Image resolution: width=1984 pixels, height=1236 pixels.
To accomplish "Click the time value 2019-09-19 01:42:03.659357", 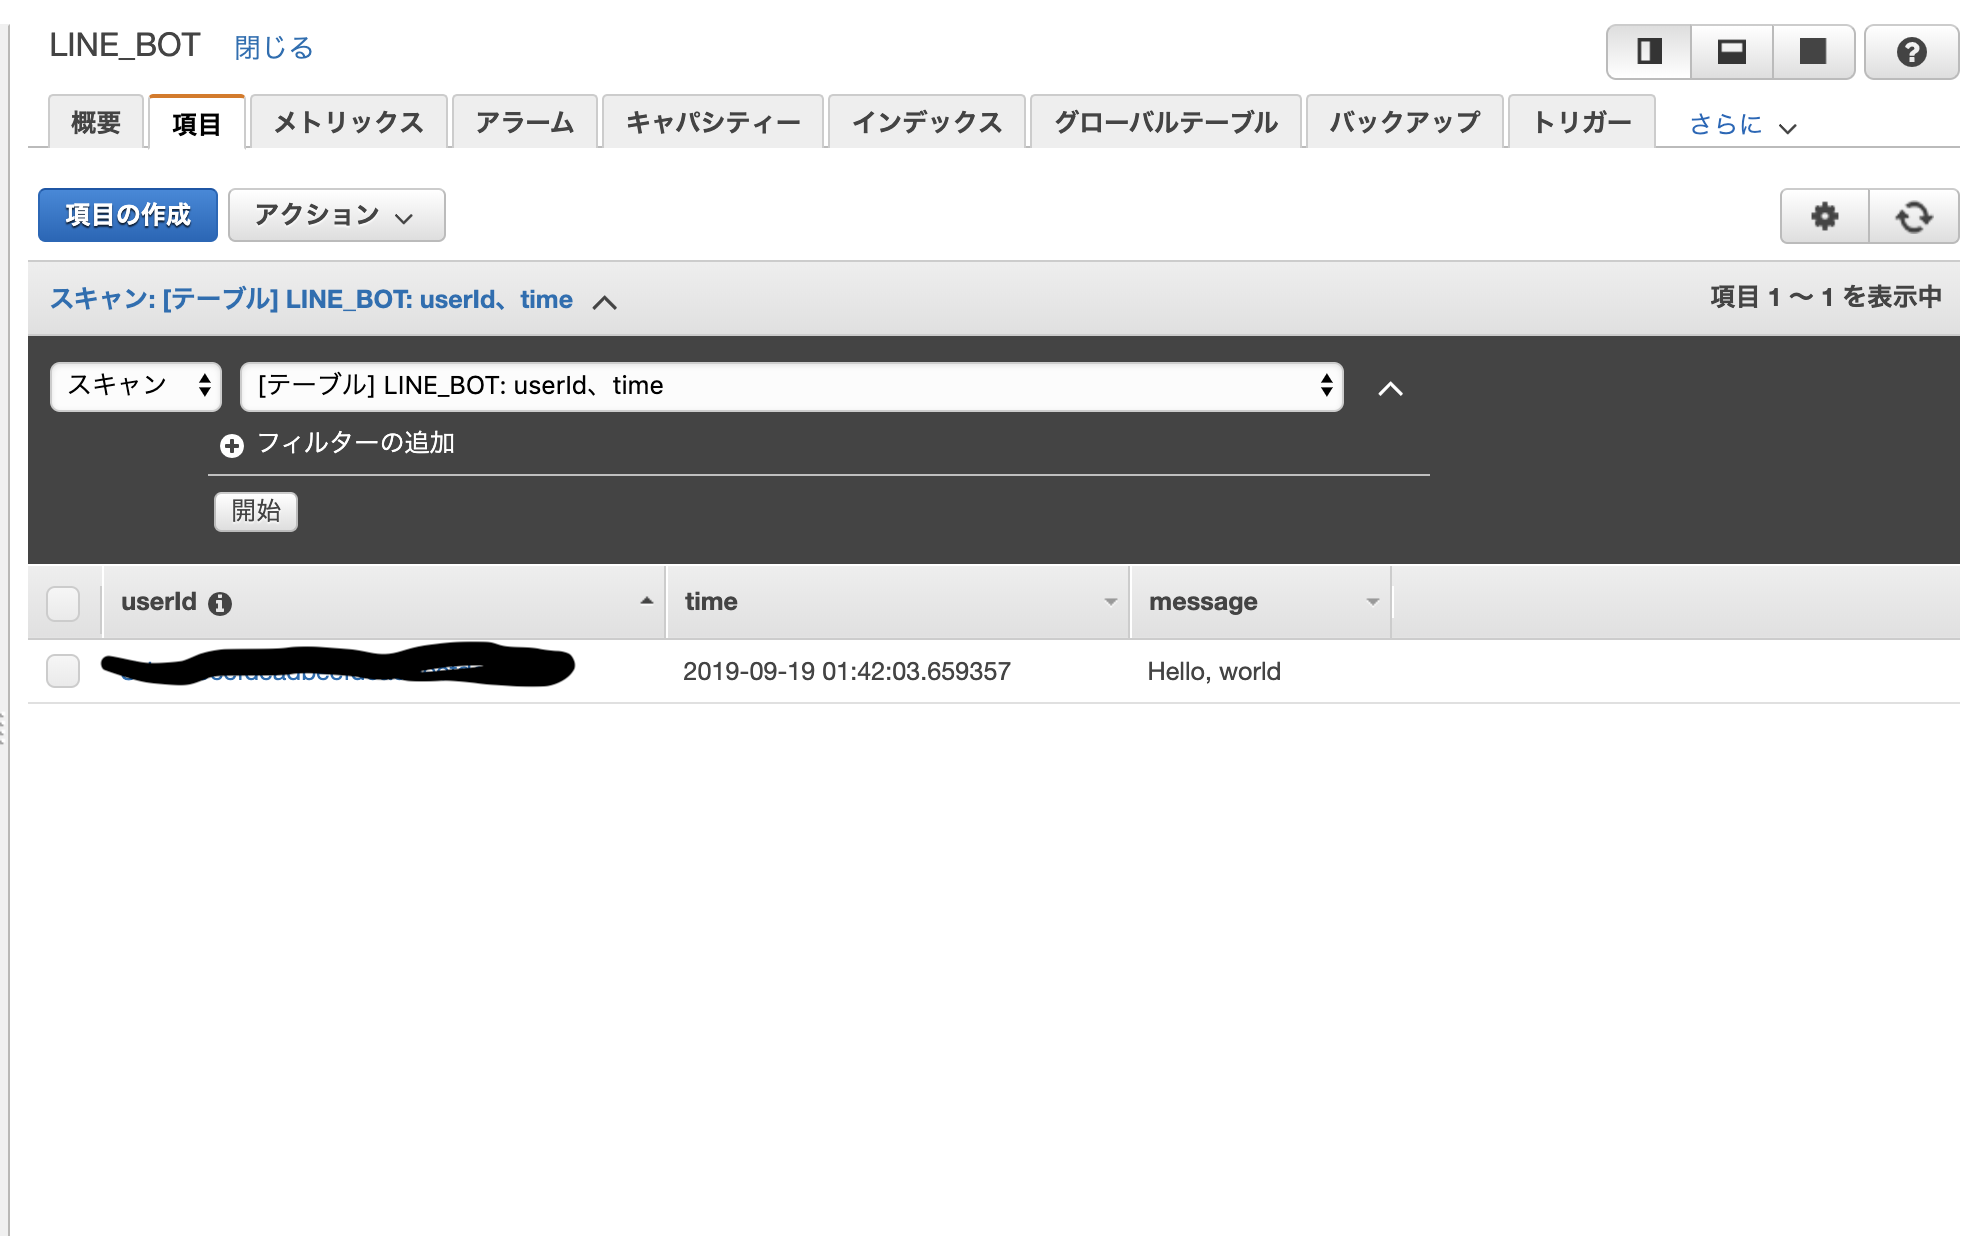I will pos(847,671).
